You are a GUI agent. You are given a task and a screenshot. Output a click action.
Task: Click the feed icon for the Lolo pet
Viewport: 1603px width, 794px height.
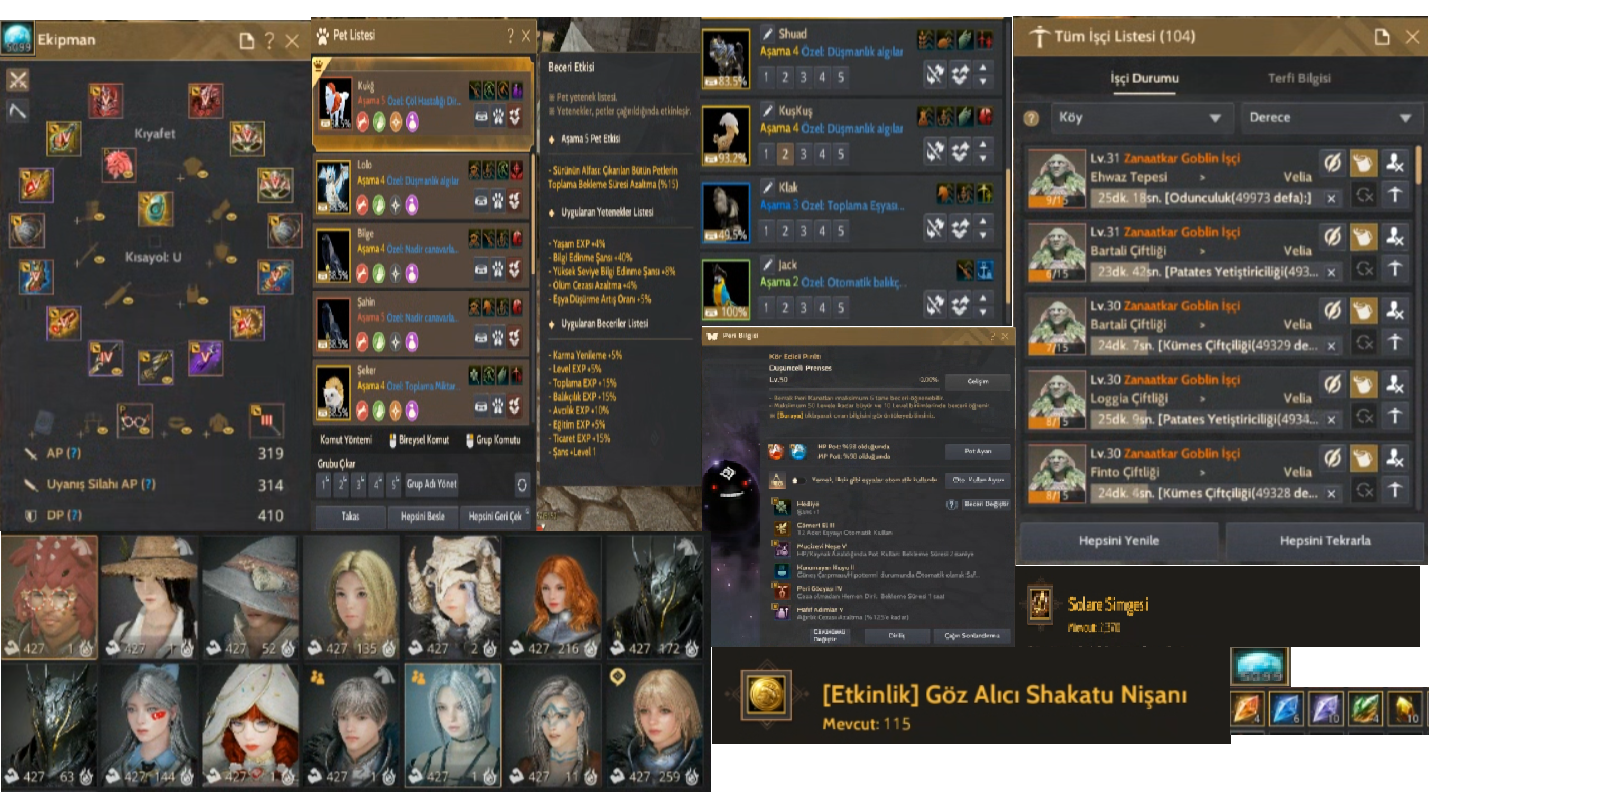pyautogui.click(x=481, y=200)
